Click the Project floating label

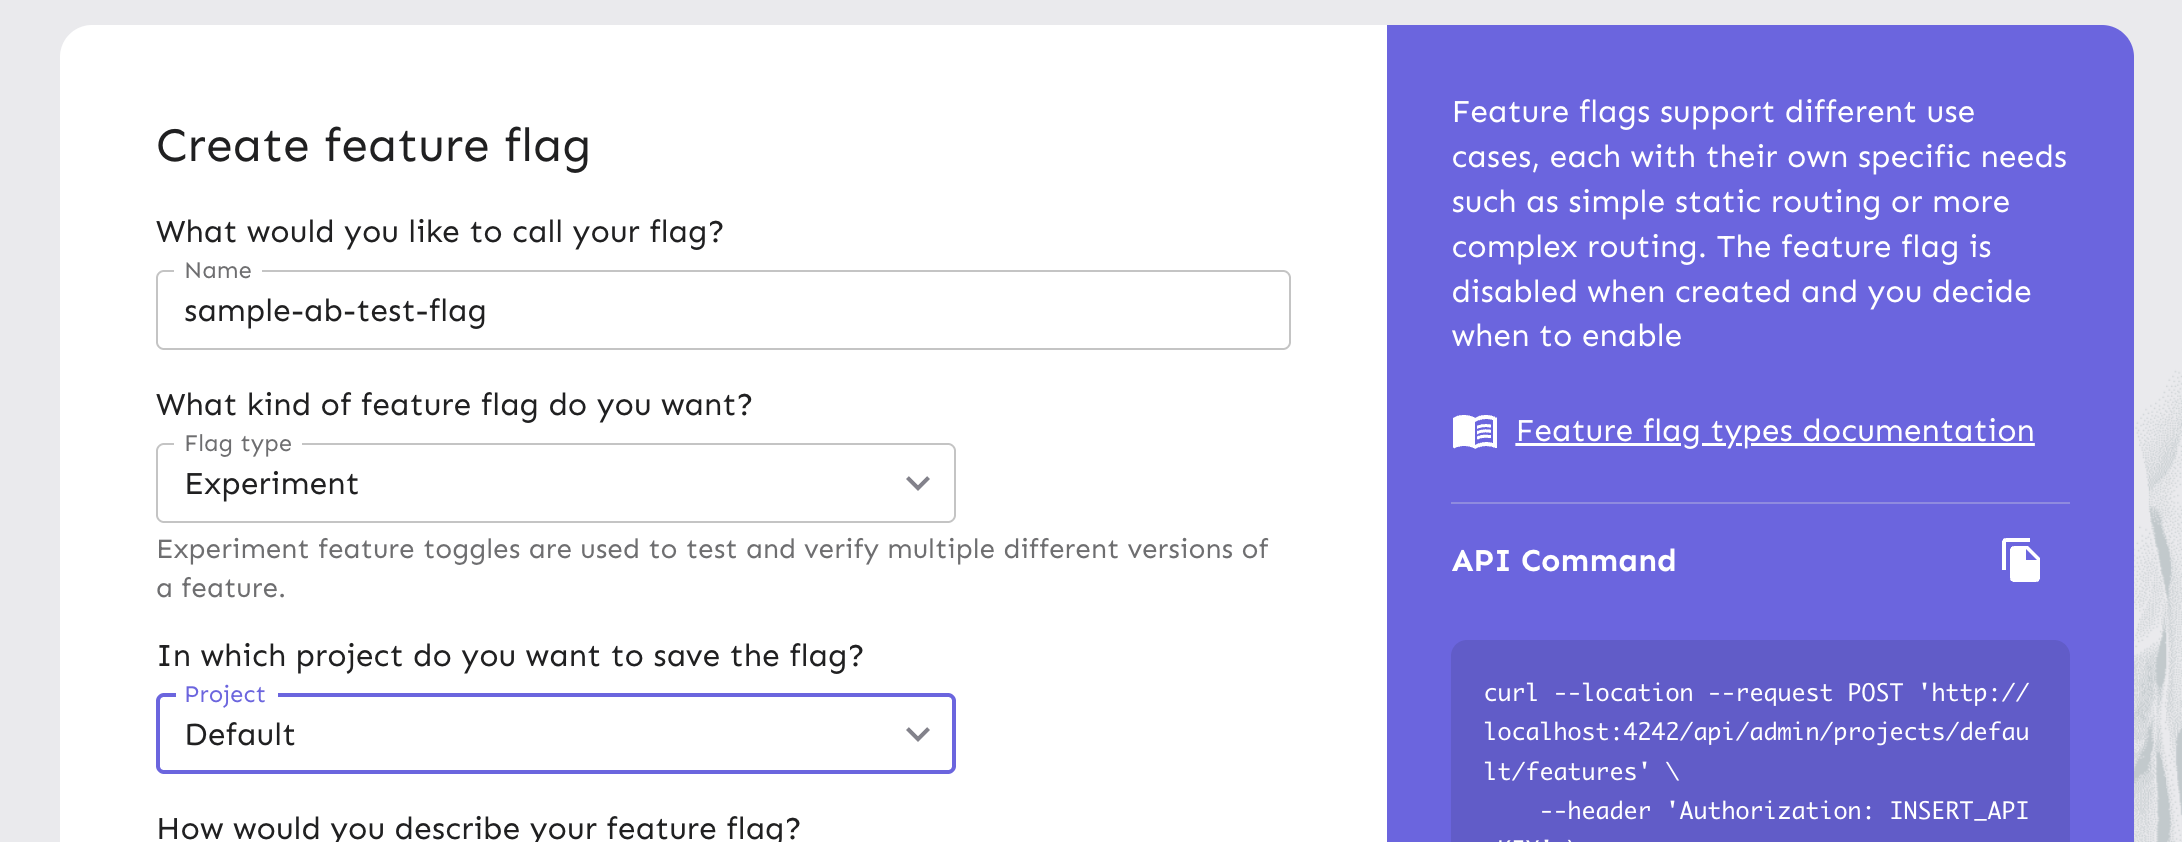click(x=225, y=695)
